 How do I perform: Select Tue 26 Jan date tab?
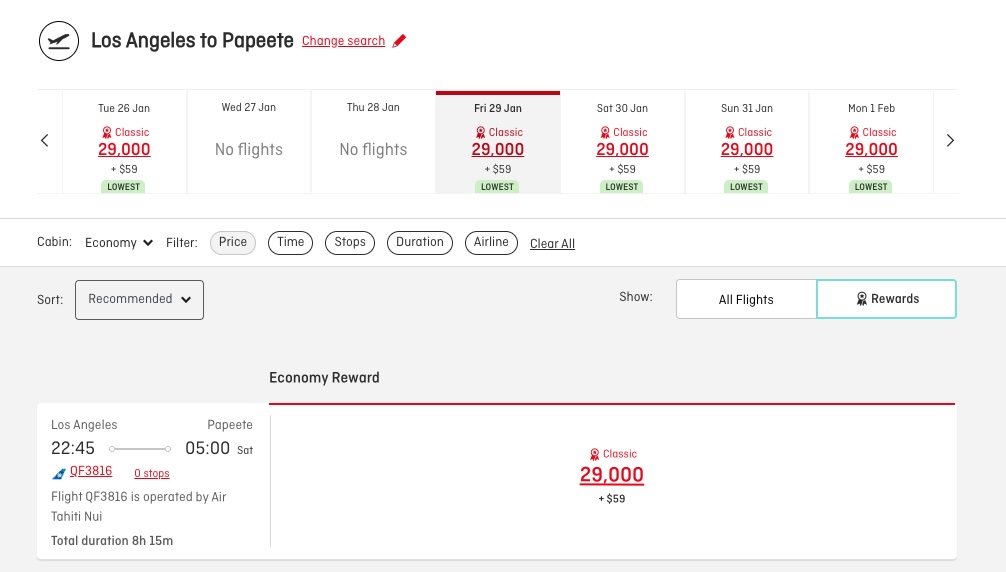point(124,142)
